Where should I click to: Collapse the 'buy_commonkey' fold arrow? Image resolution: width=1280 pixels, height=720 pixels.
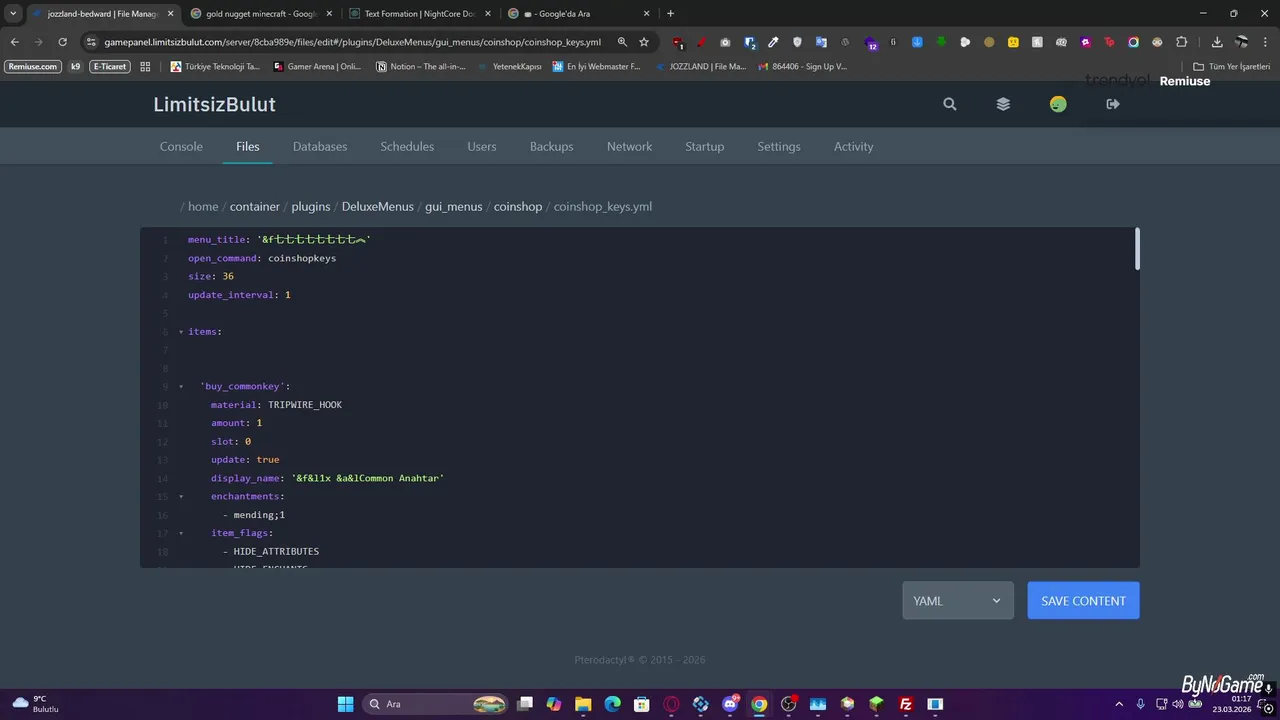pos(181,386)
